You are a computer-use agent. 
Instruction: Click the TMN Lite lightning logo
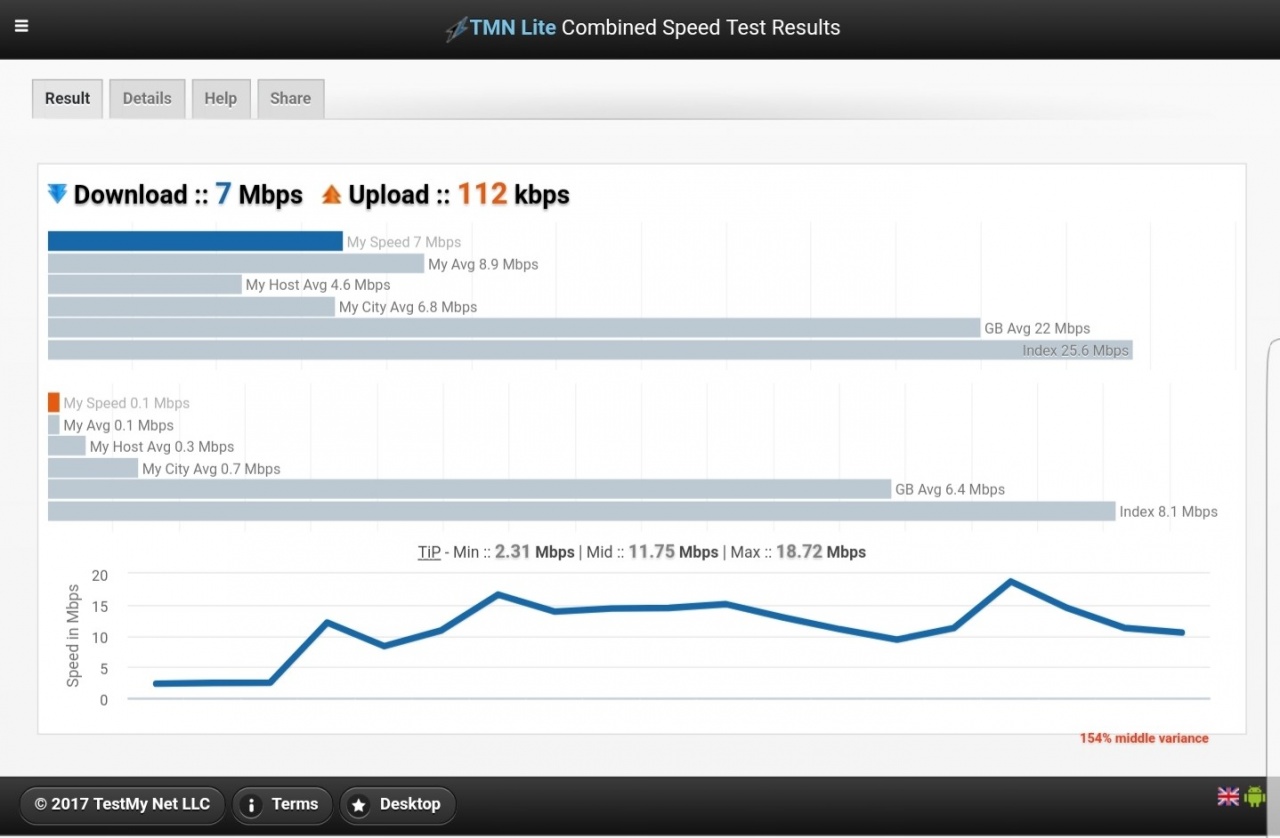(x=456, y=28)
